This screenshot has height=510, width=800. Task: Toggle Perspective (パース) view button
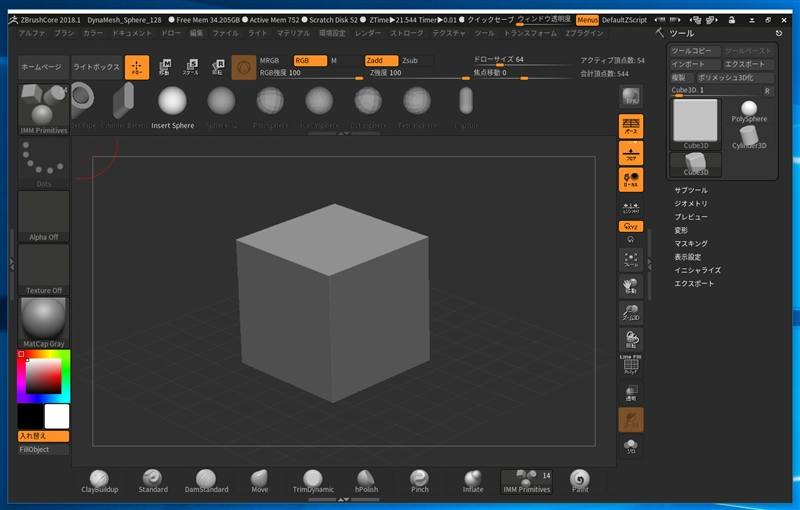[x=631, y=126]
